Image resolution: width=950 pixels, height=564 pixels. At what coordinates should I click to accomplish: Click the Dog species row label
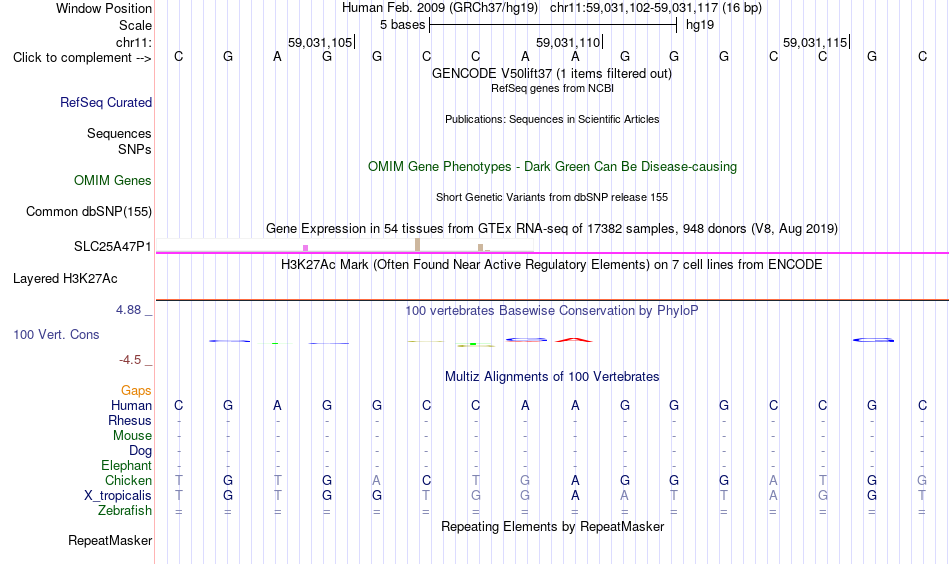tap(140, 451)
